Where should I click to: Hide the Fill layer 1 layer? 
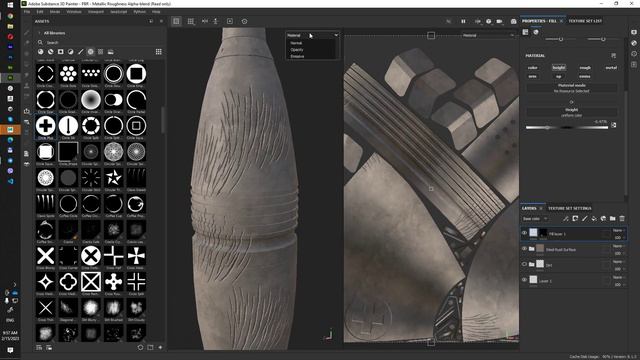(x=524, y=233)
